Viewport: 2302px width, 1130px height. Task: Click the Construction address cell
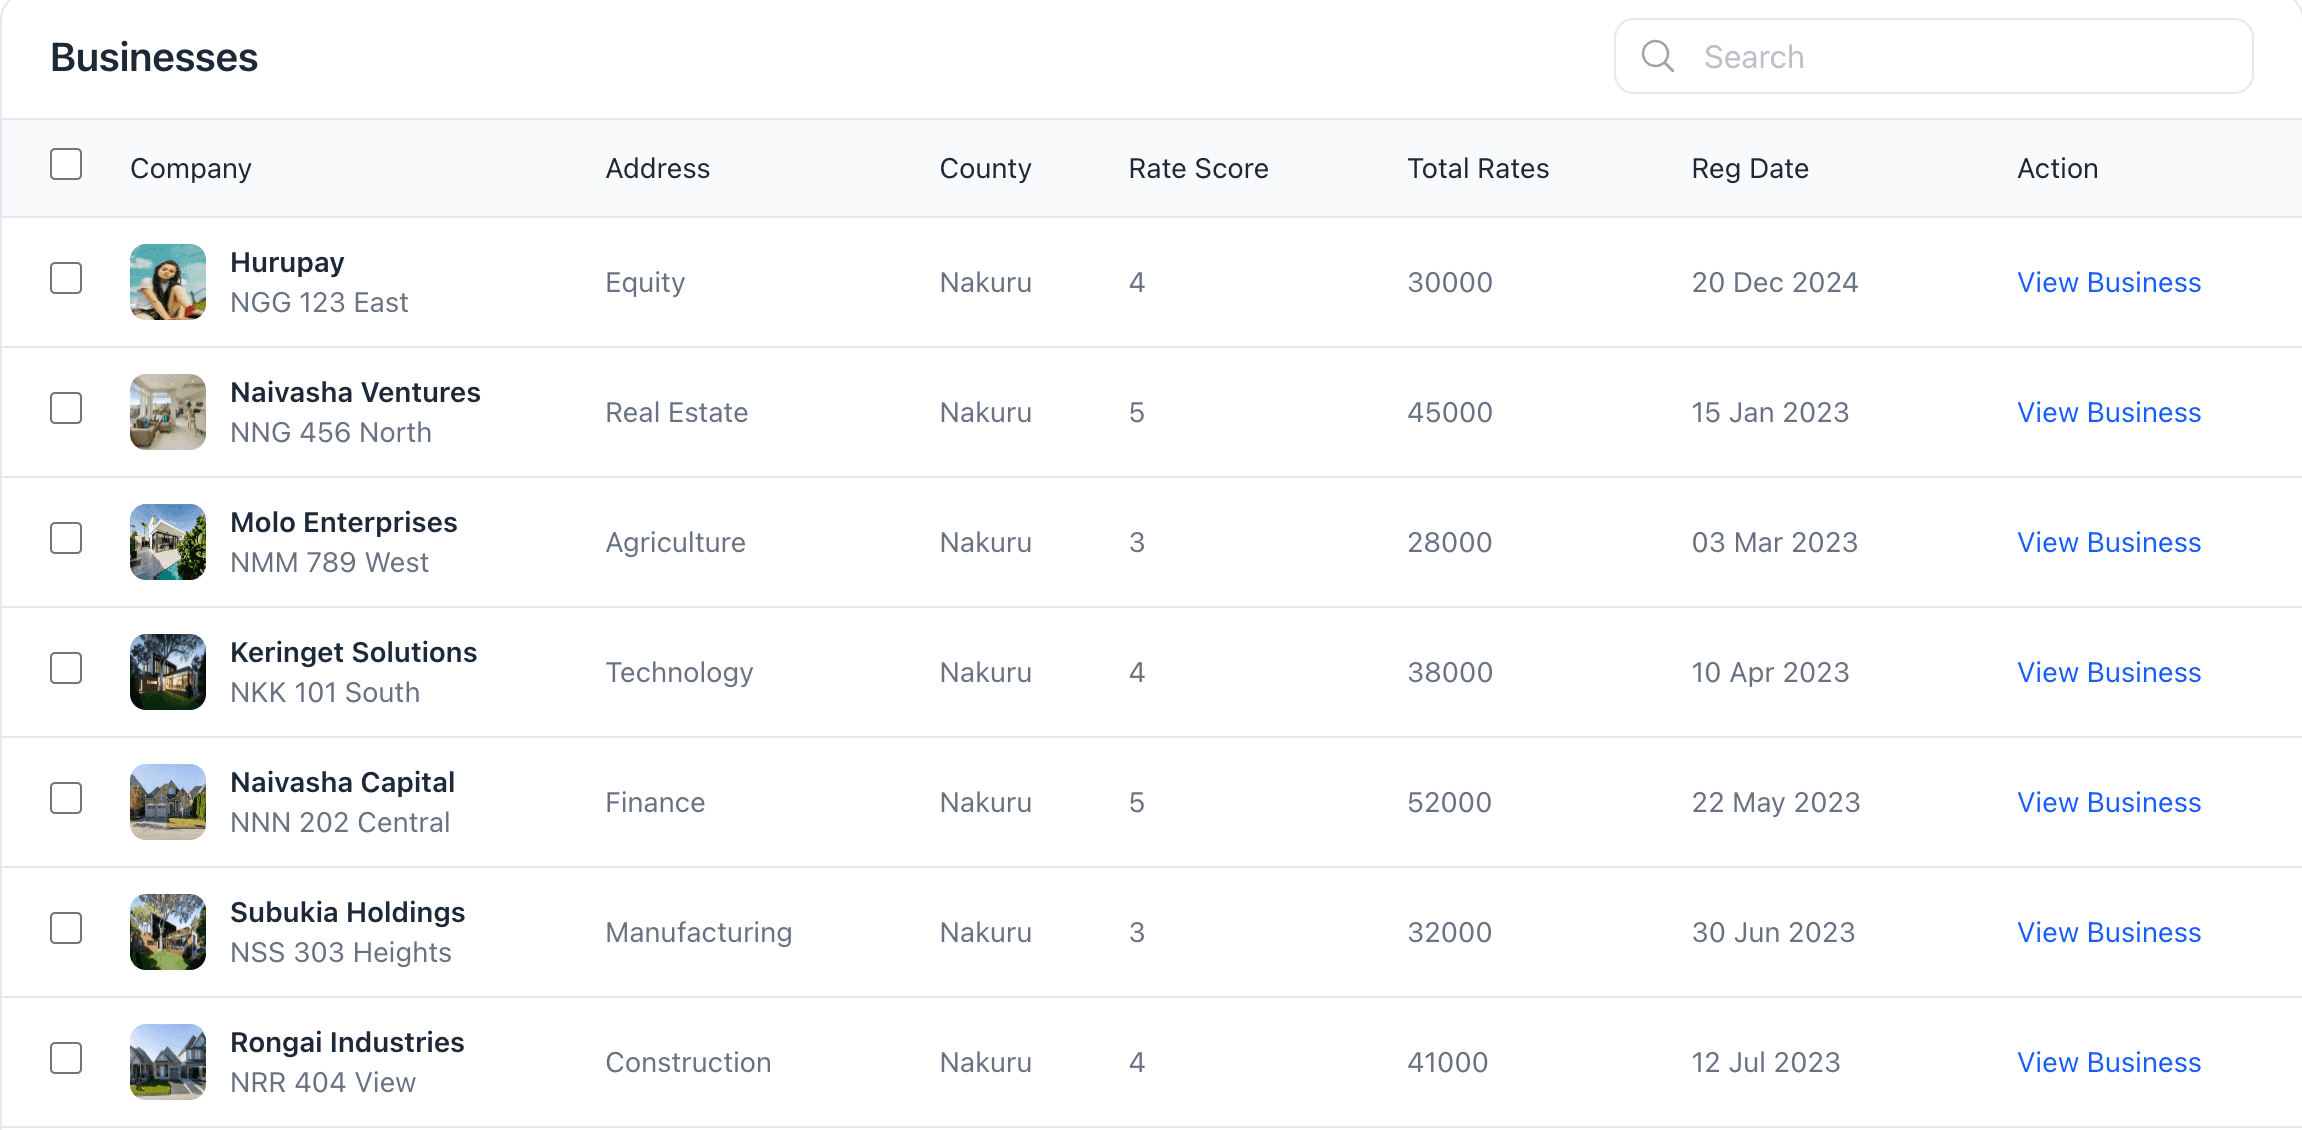tap(689, 1062)
